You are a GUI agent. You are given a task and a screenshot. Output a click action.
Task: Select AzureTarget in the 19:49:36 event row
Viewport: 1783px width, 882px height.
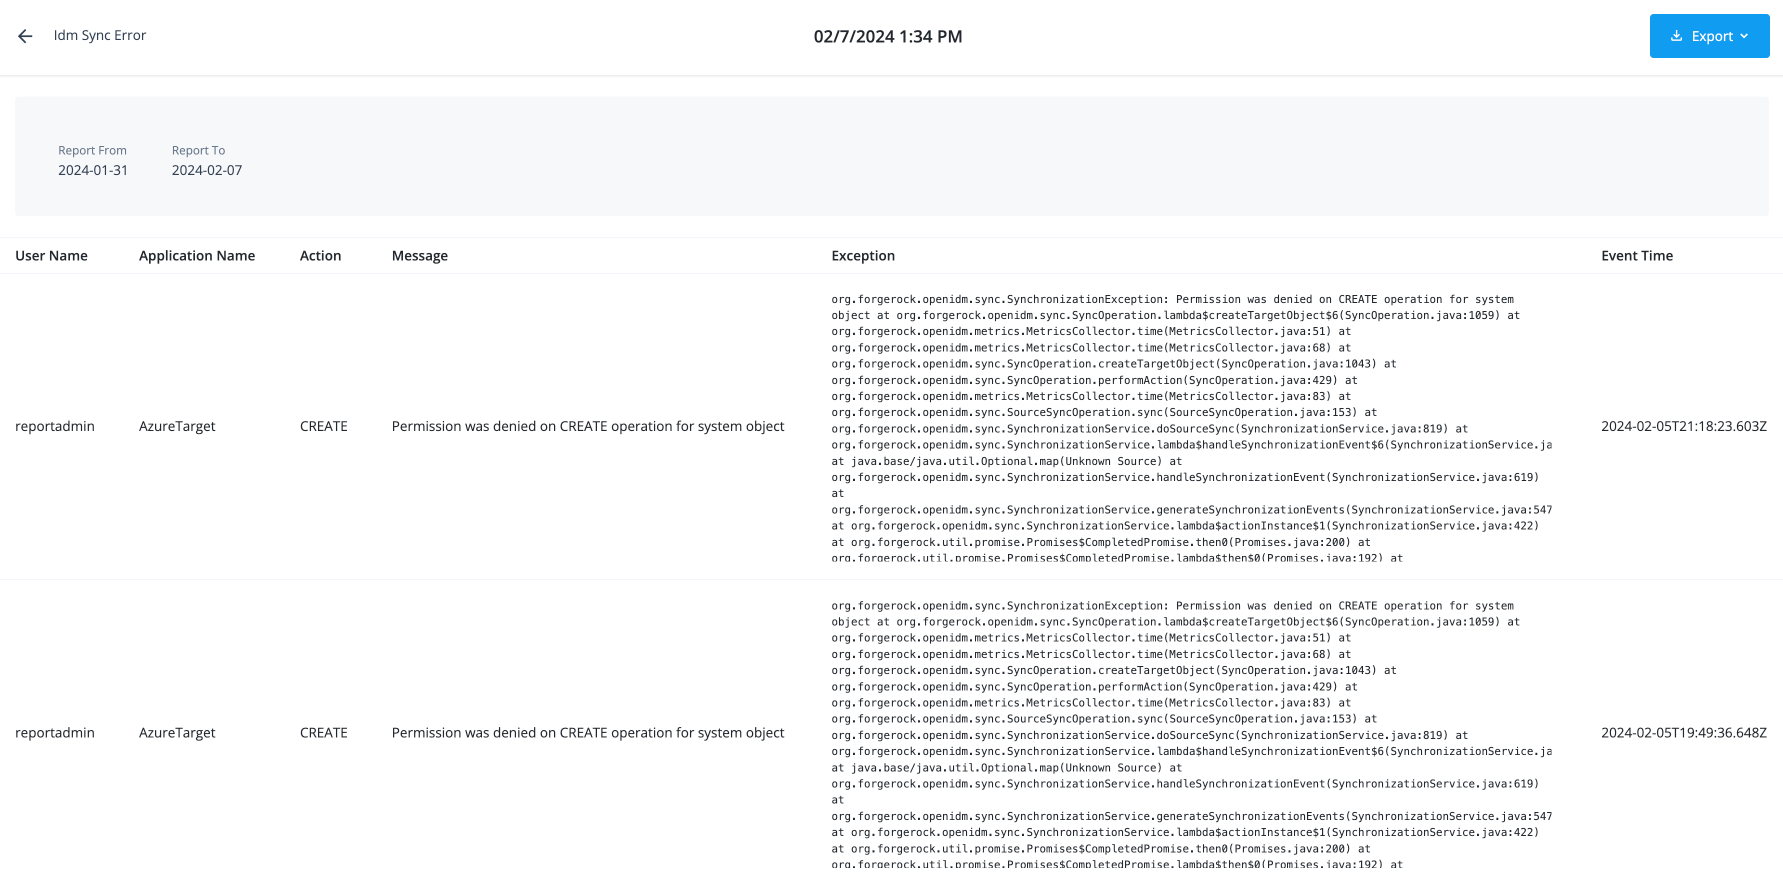[177, 733]
